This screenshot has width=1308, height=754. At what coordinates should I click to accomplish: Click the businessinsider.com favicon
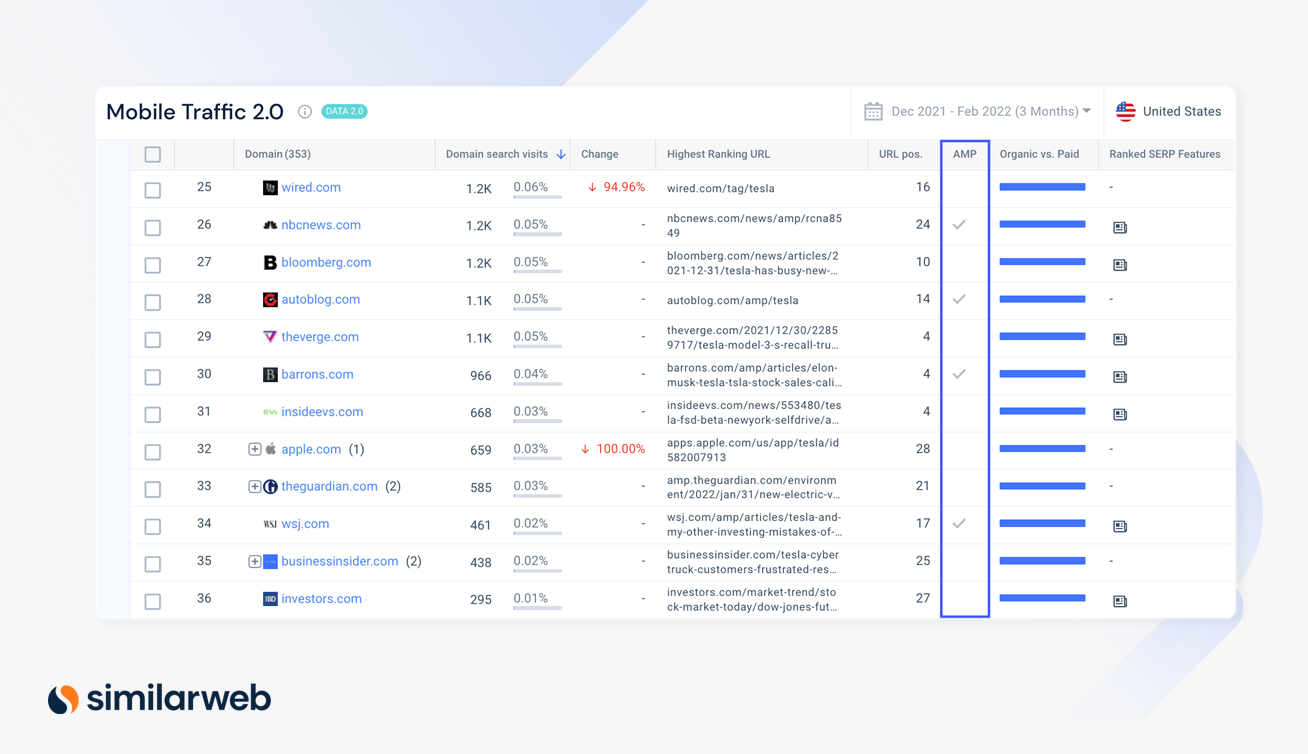270,562
